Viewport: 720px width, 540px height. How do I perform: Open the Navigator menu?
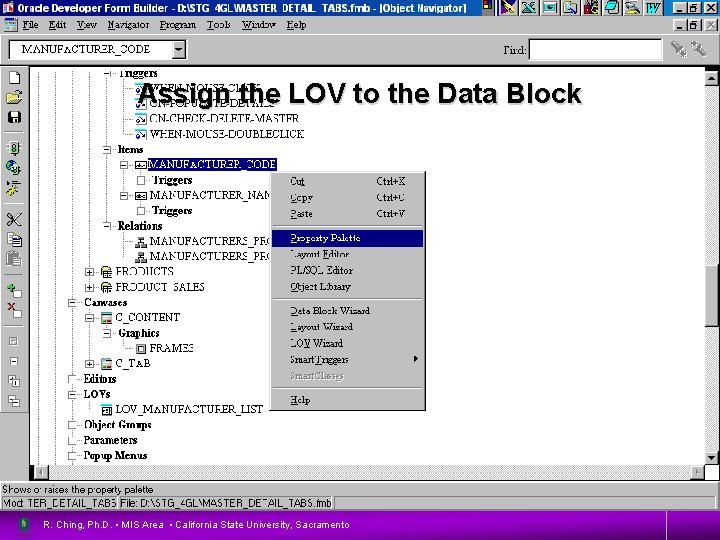[128, 25]
